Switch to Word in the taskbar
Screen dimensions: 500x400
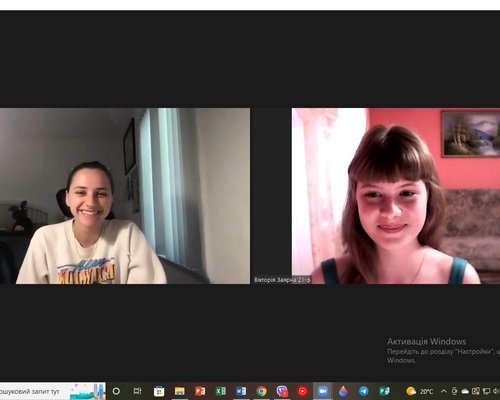[x=241, y=391]
